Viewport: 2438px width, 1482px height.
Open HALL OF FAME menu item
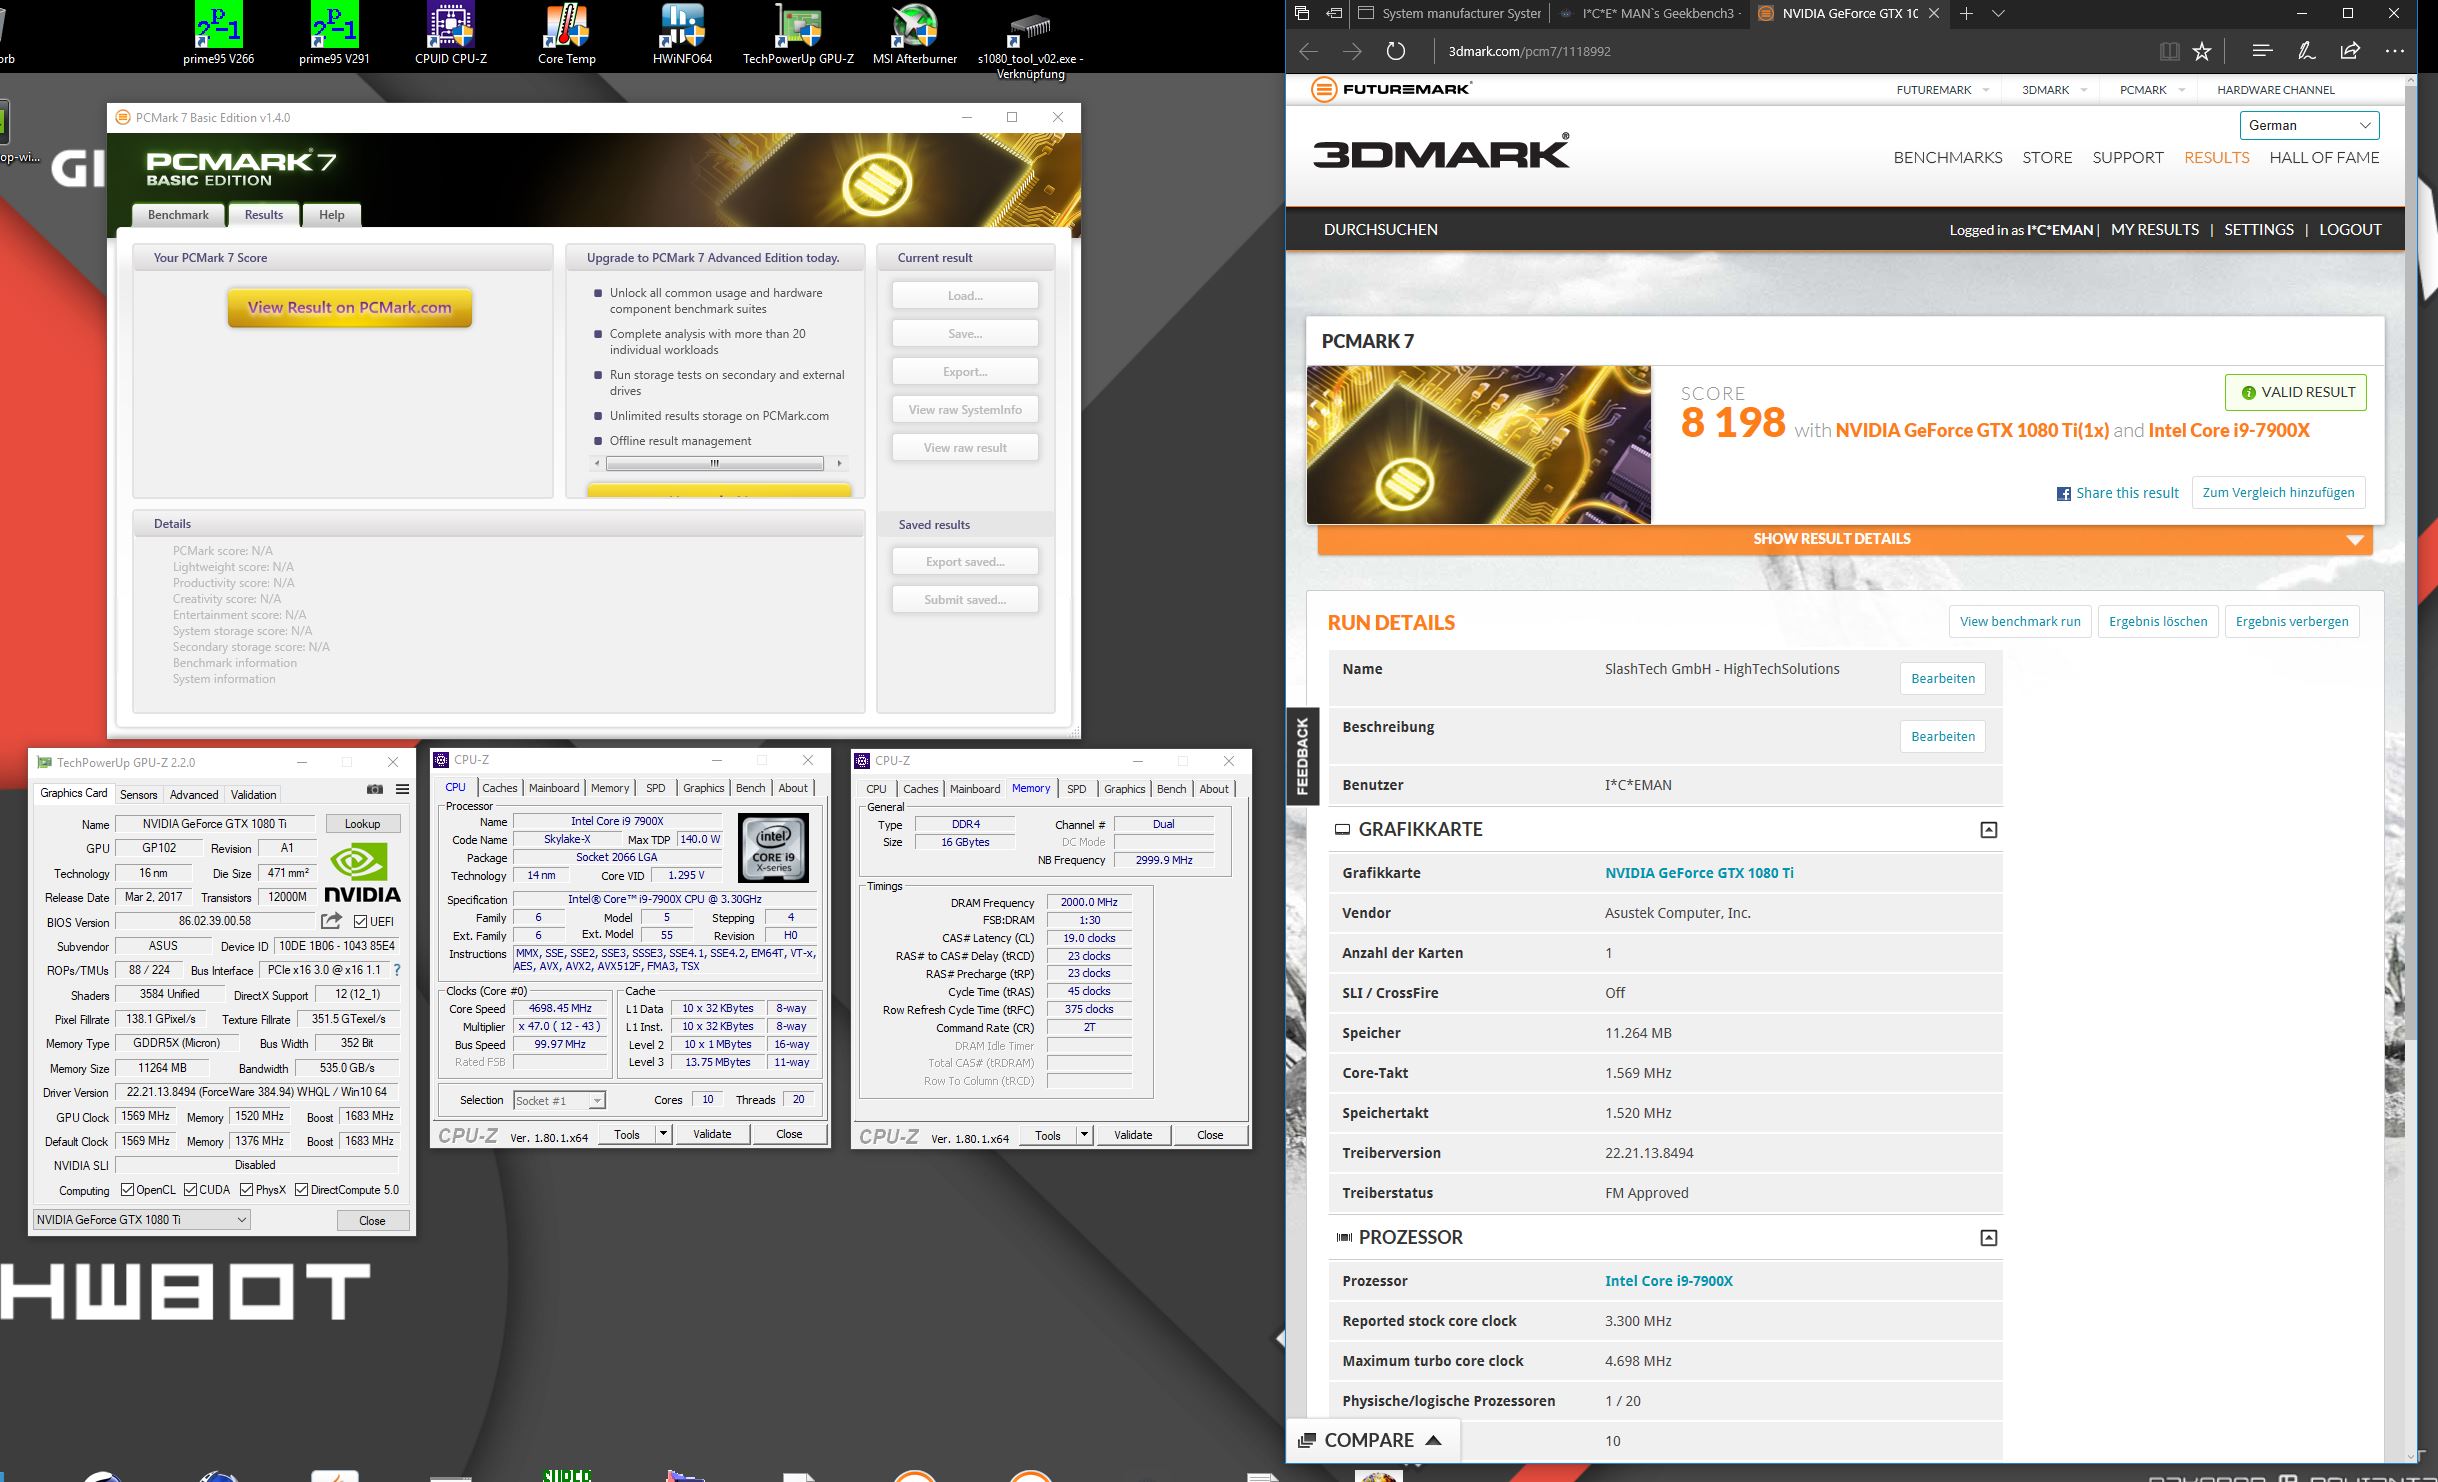tap(2324, 157)
